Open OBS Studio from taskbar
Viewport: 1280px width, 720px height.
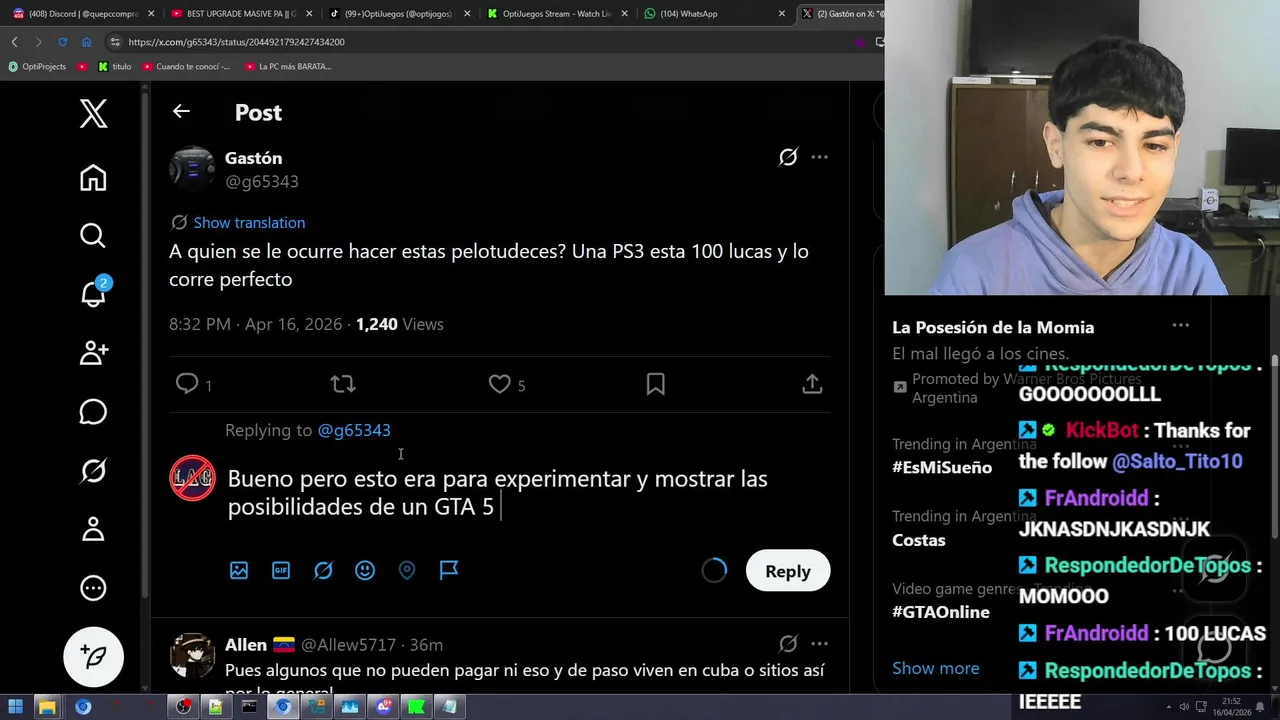tap(183, 707)
